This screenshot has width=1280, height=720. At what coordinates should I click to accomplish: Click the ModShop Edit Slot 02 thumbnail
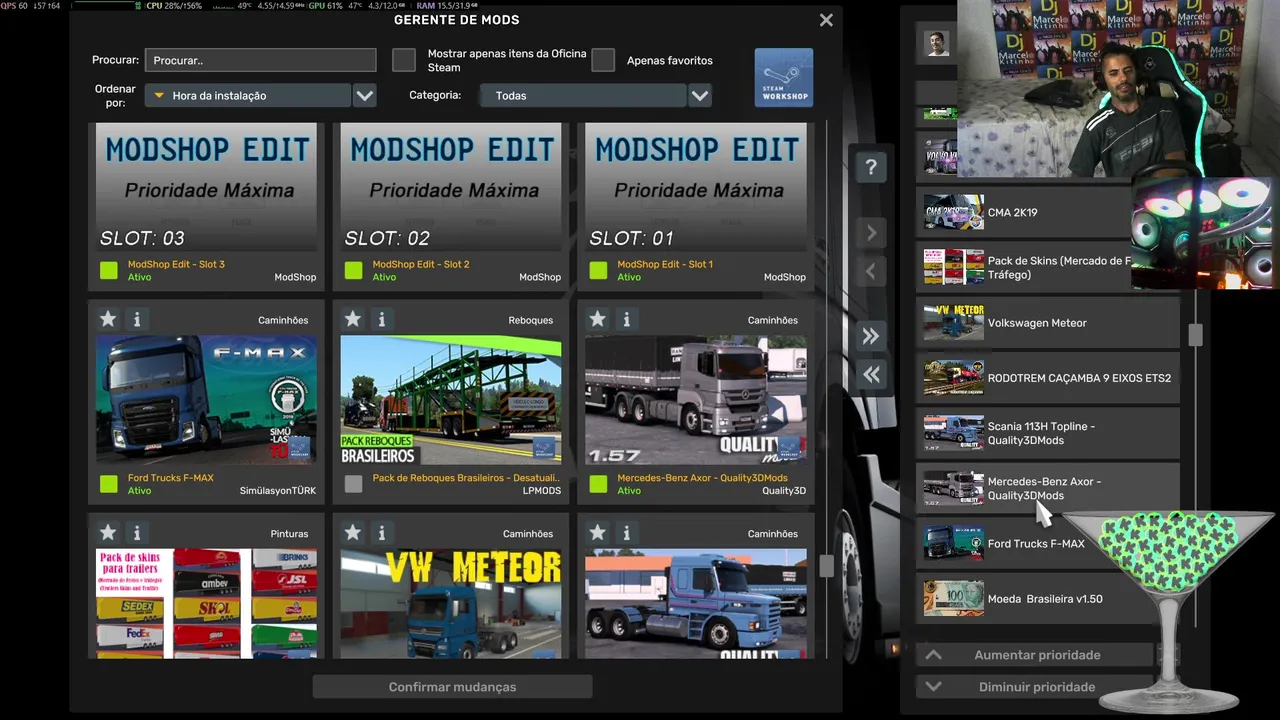pos(451,187)
